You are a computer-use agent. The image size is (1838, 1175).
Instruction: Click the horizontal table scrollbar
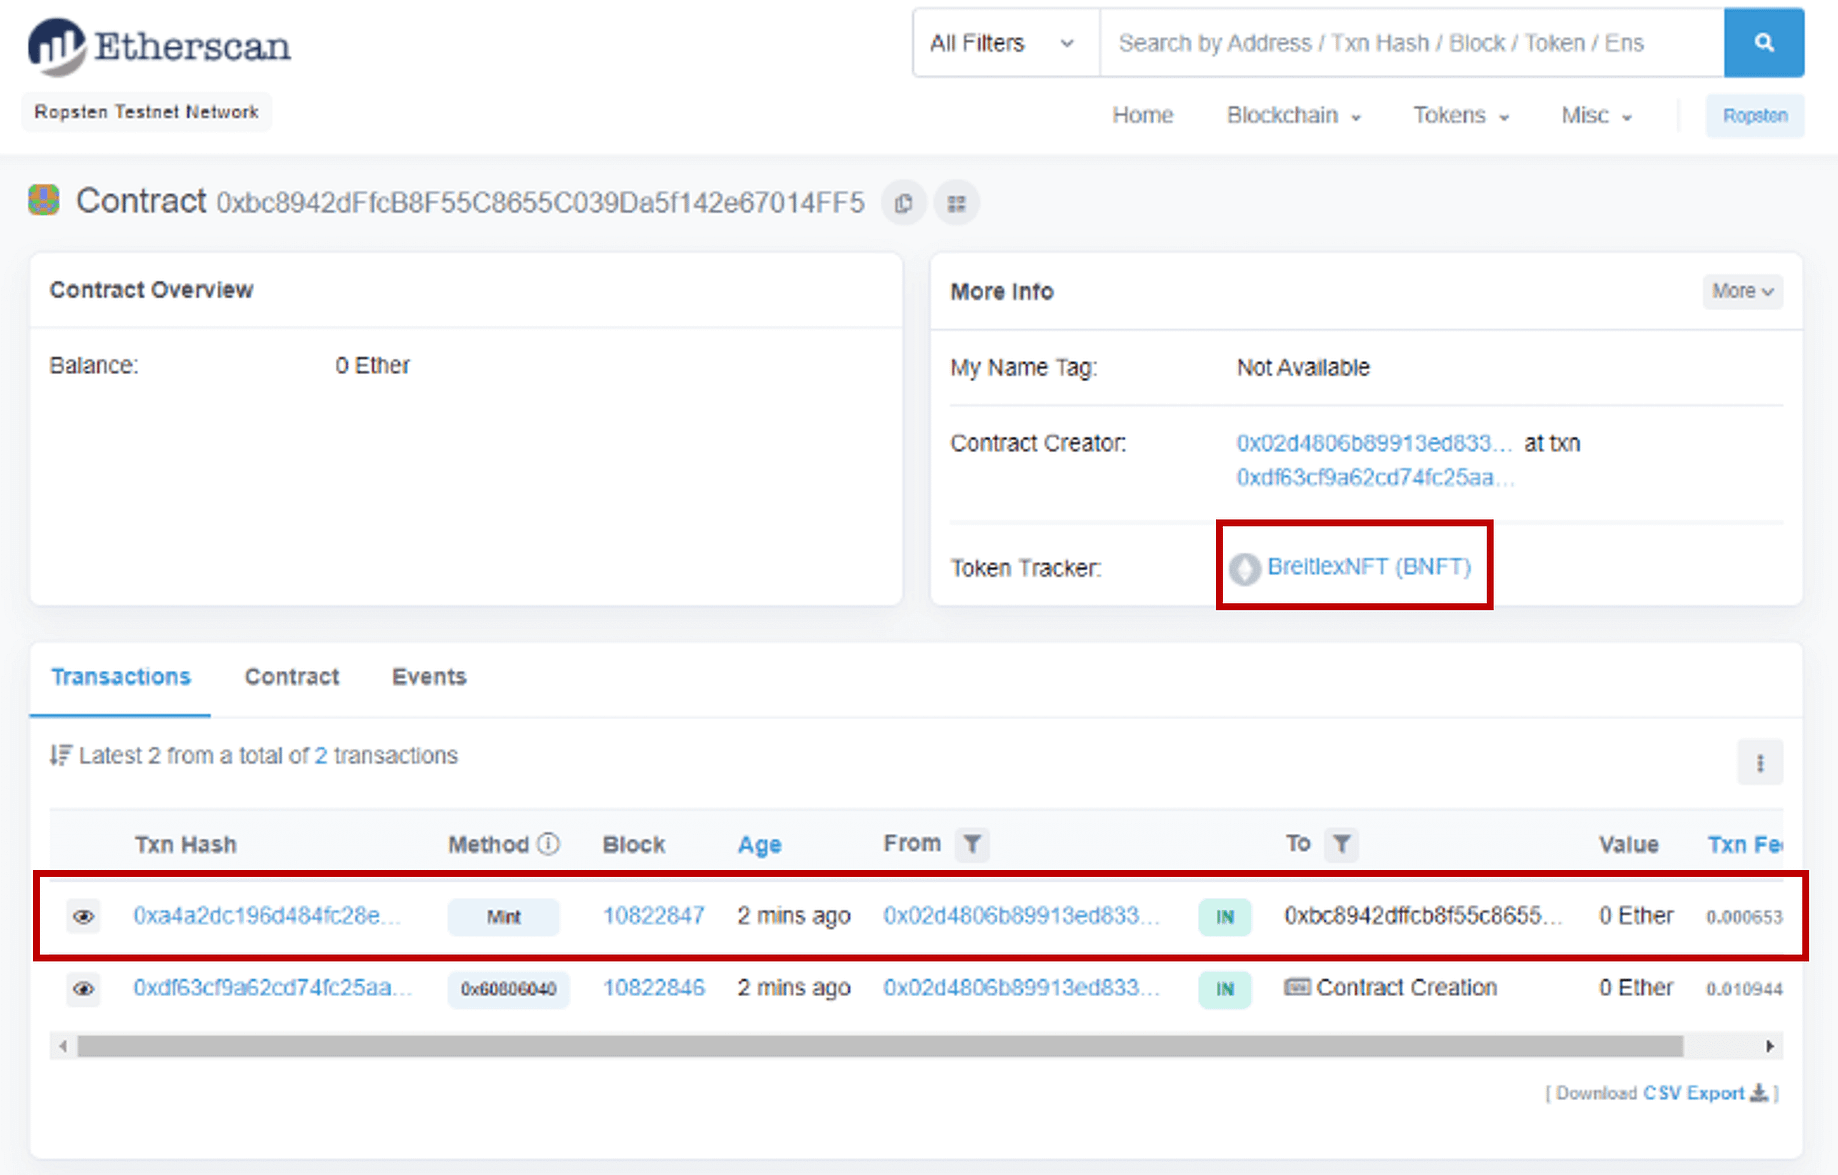tap(880, 1046)
